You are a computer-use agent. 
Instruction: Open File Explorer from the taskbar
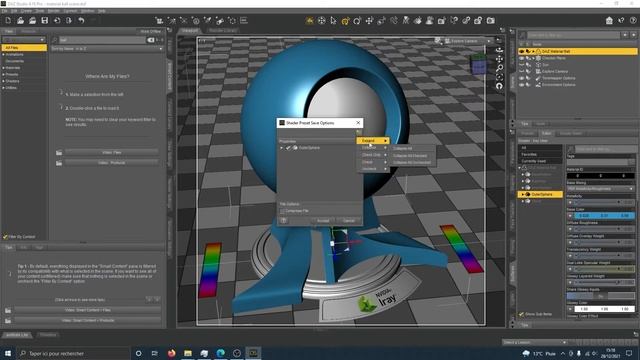188,353
